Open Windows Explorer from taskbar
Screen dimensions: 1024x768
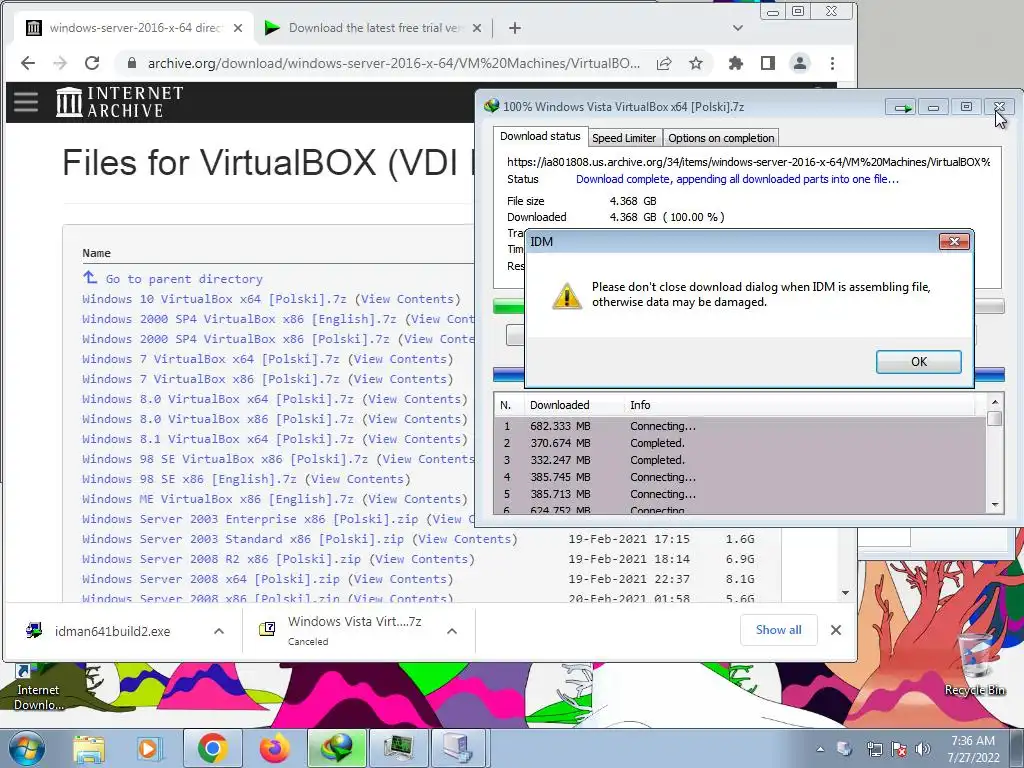(89, 748)
